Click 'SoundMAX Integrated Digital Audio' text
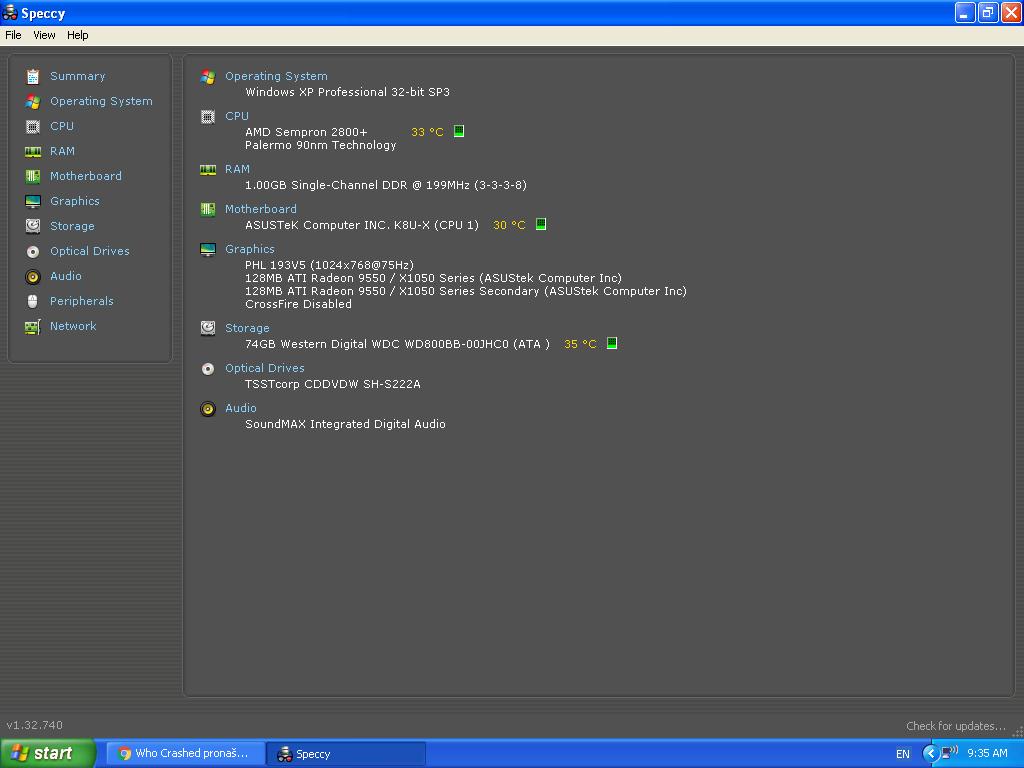 tap(345, 424)
